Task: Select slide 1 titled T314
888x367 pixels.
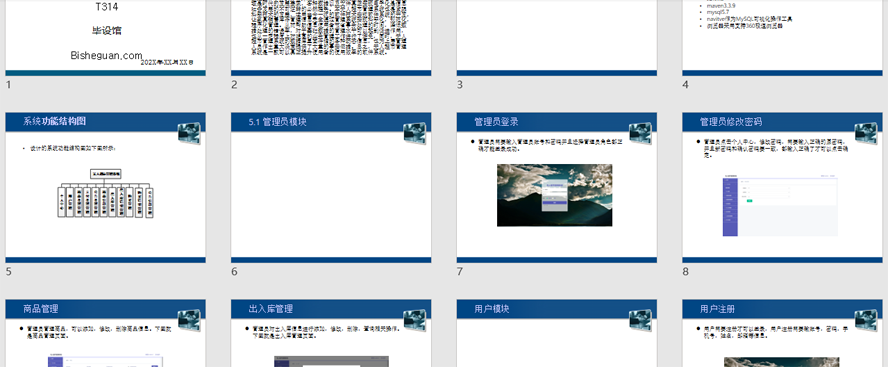Action: tap(105, 37)
